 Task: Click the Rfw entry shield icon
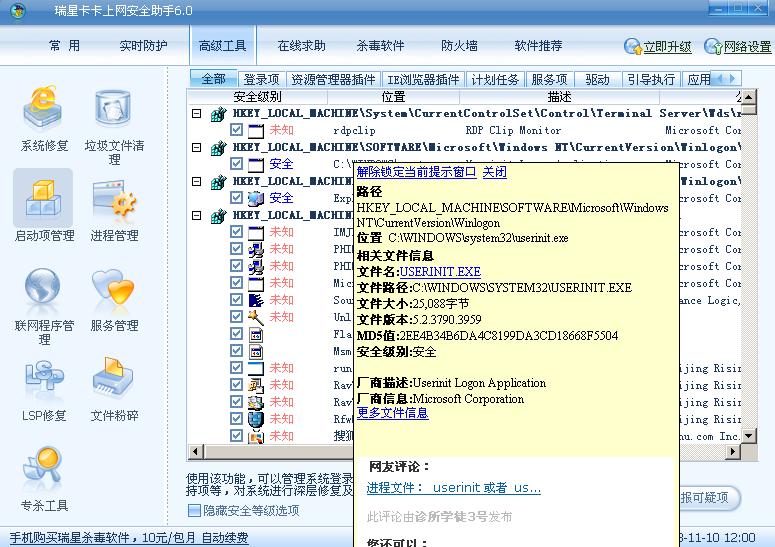pyautogui.click(x=256, y=420)
